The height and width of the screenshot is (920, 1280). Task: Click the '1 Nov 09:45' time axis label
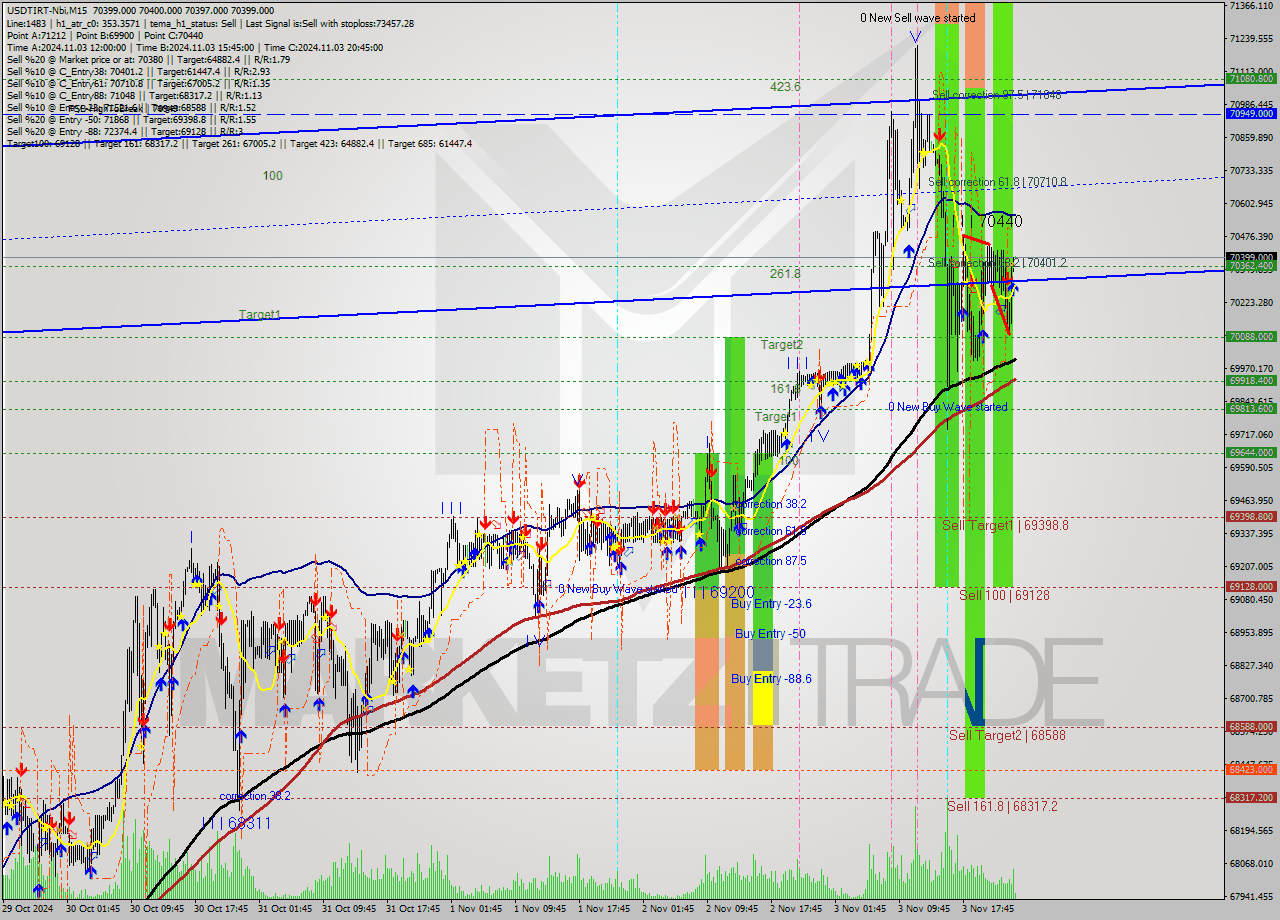click(538, 909)
